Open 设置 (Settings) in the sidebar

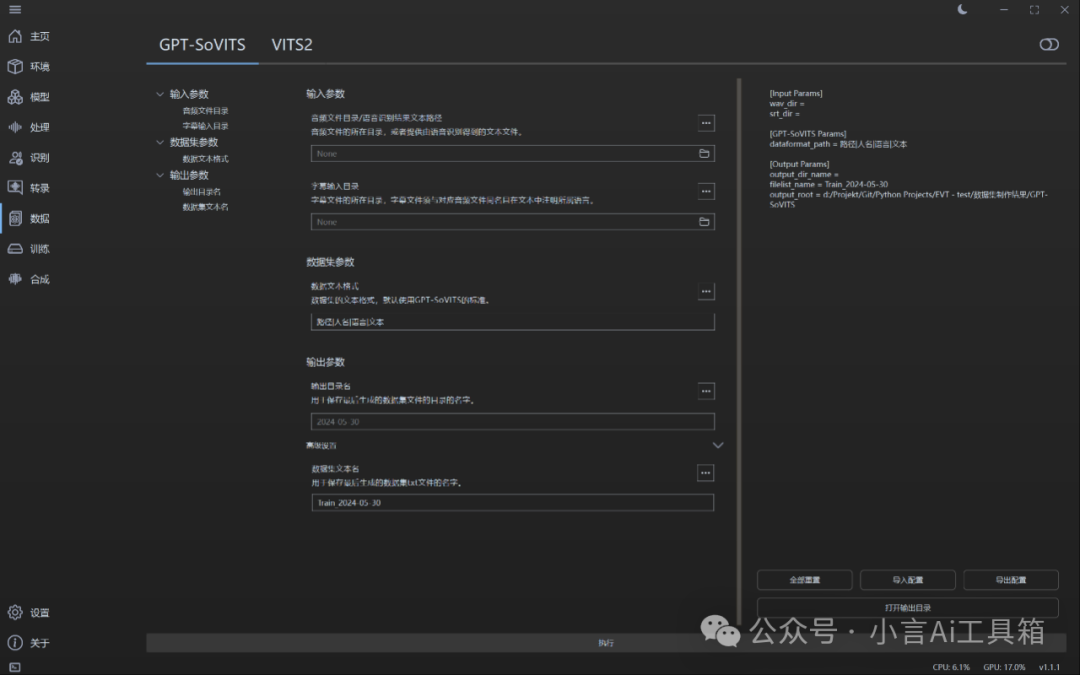[29, 612]
